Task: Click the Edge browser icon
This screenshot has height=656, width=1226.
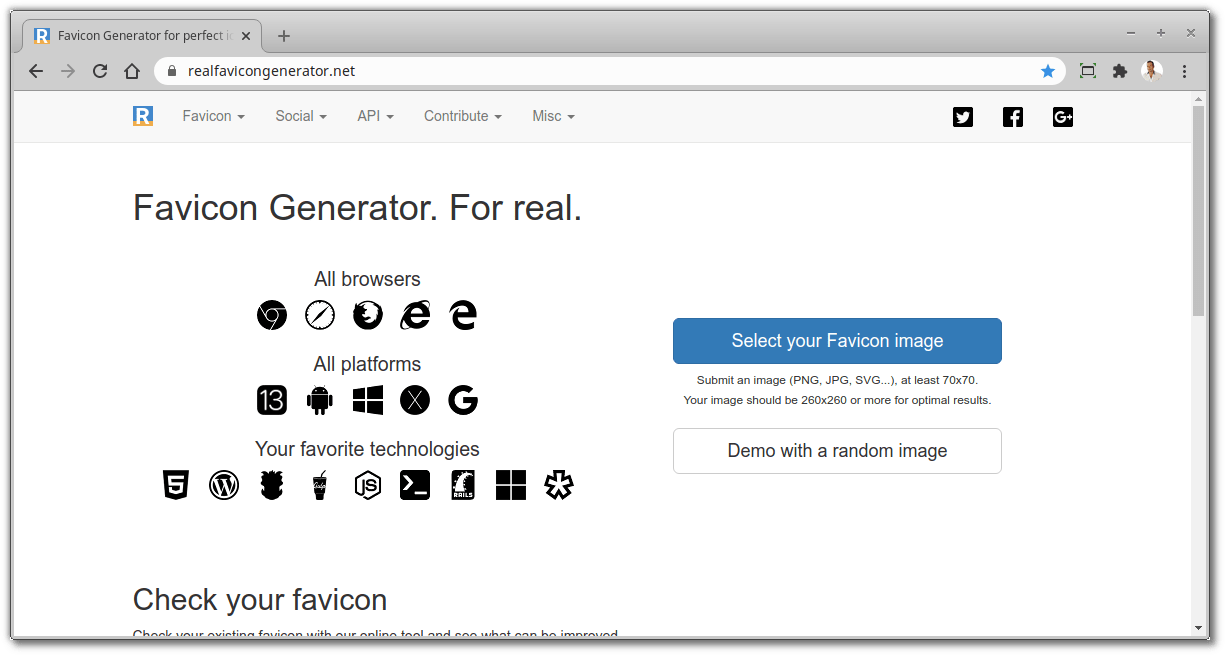Action: (463, 315)
